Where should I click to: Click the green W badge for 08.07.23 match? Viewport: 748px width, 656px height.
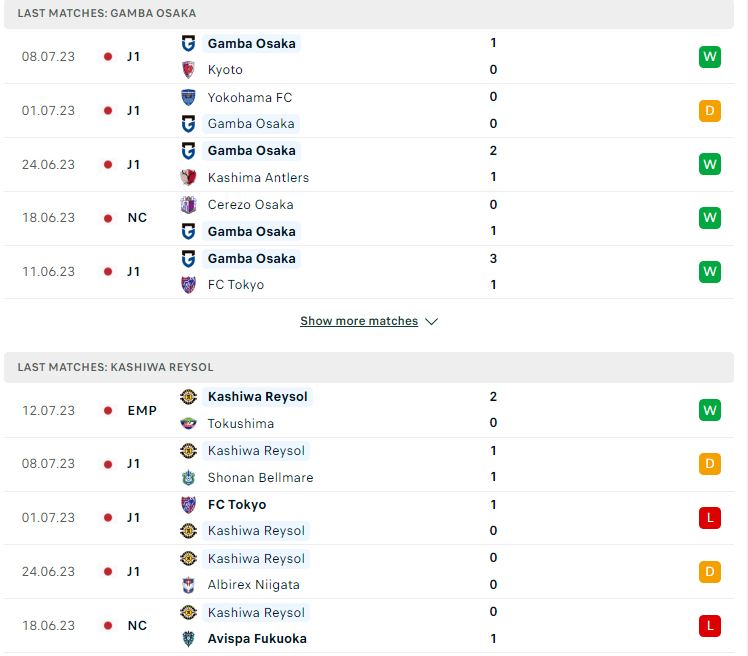[x=710, y=57]
